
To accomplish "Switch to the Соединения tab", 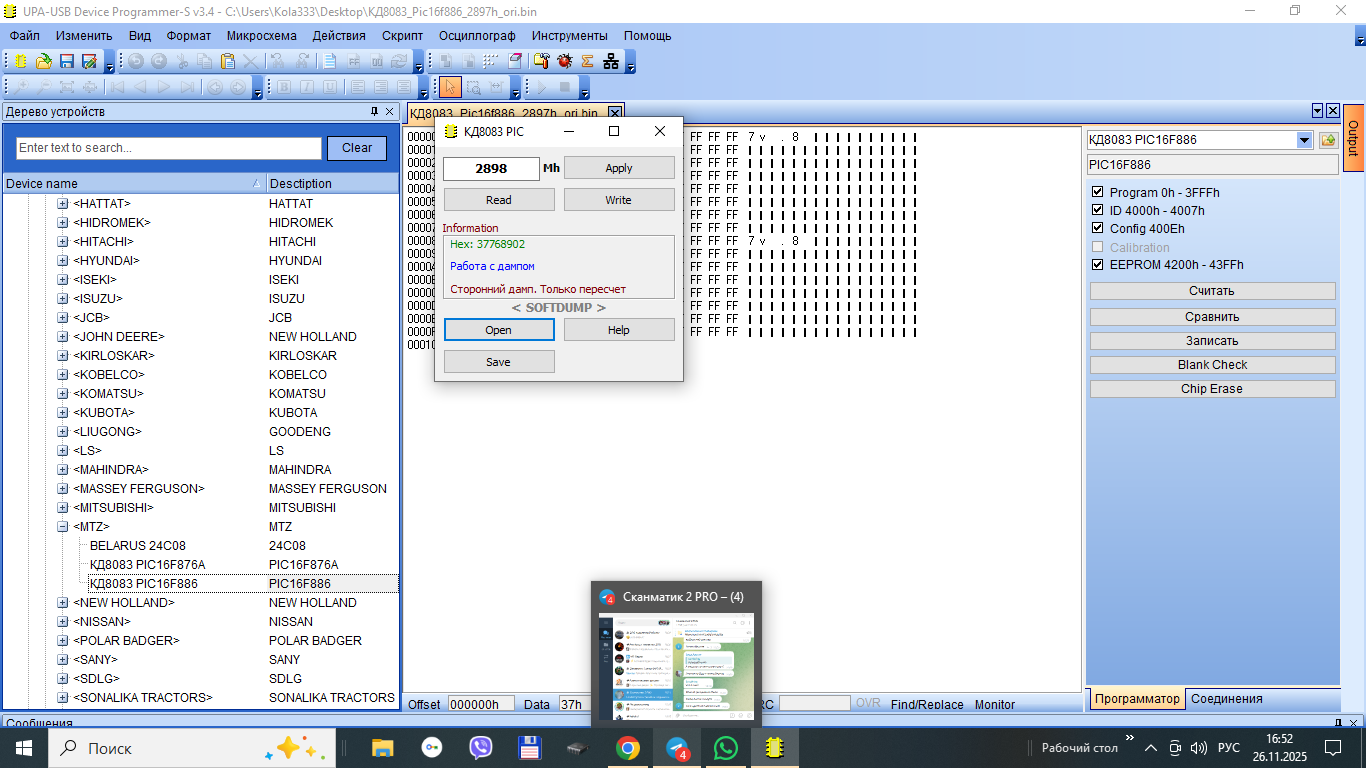I will pyautogui.click(x=1226, y=699).
